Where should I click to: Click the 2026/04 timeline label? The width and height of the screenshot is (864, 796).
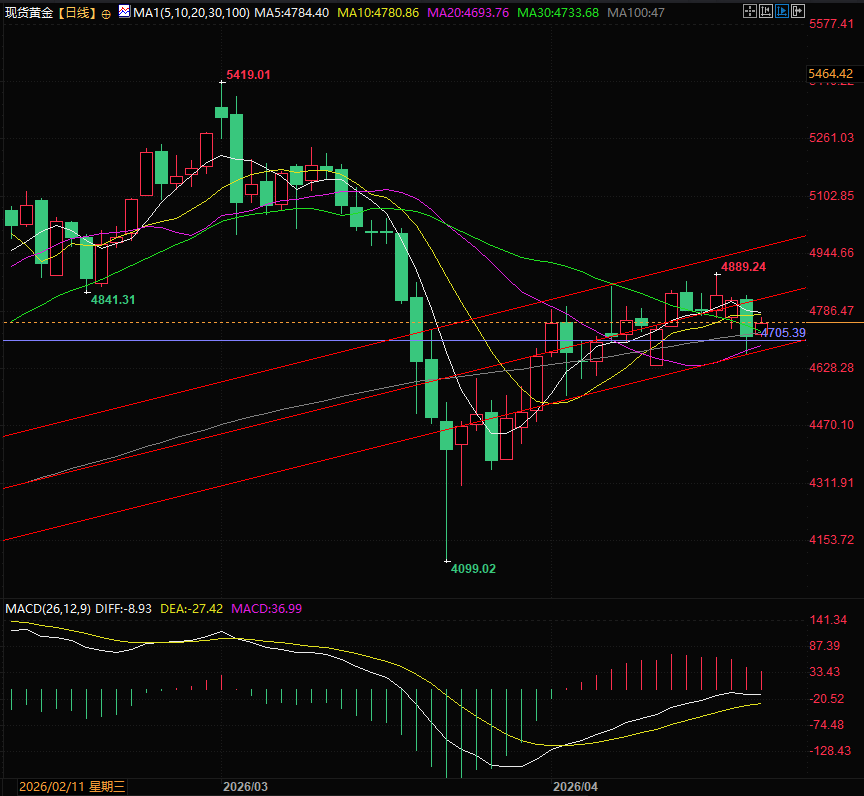tap(575, 787)
